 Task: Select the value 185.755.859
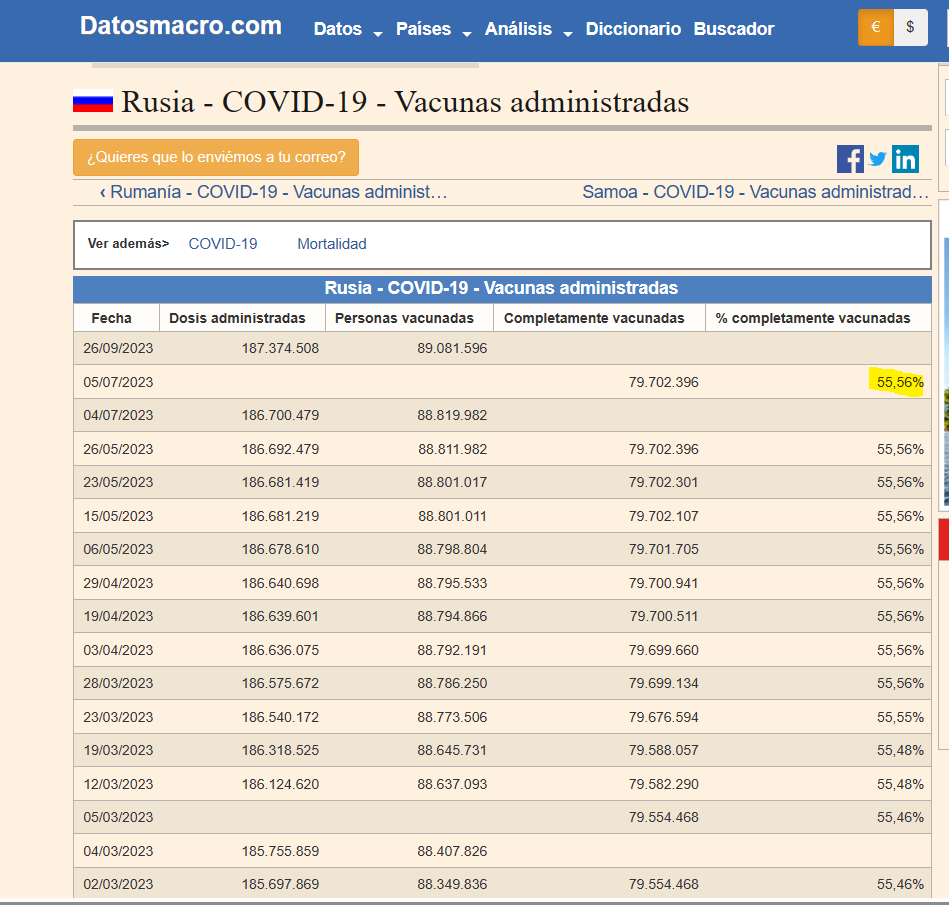point(280,851)
